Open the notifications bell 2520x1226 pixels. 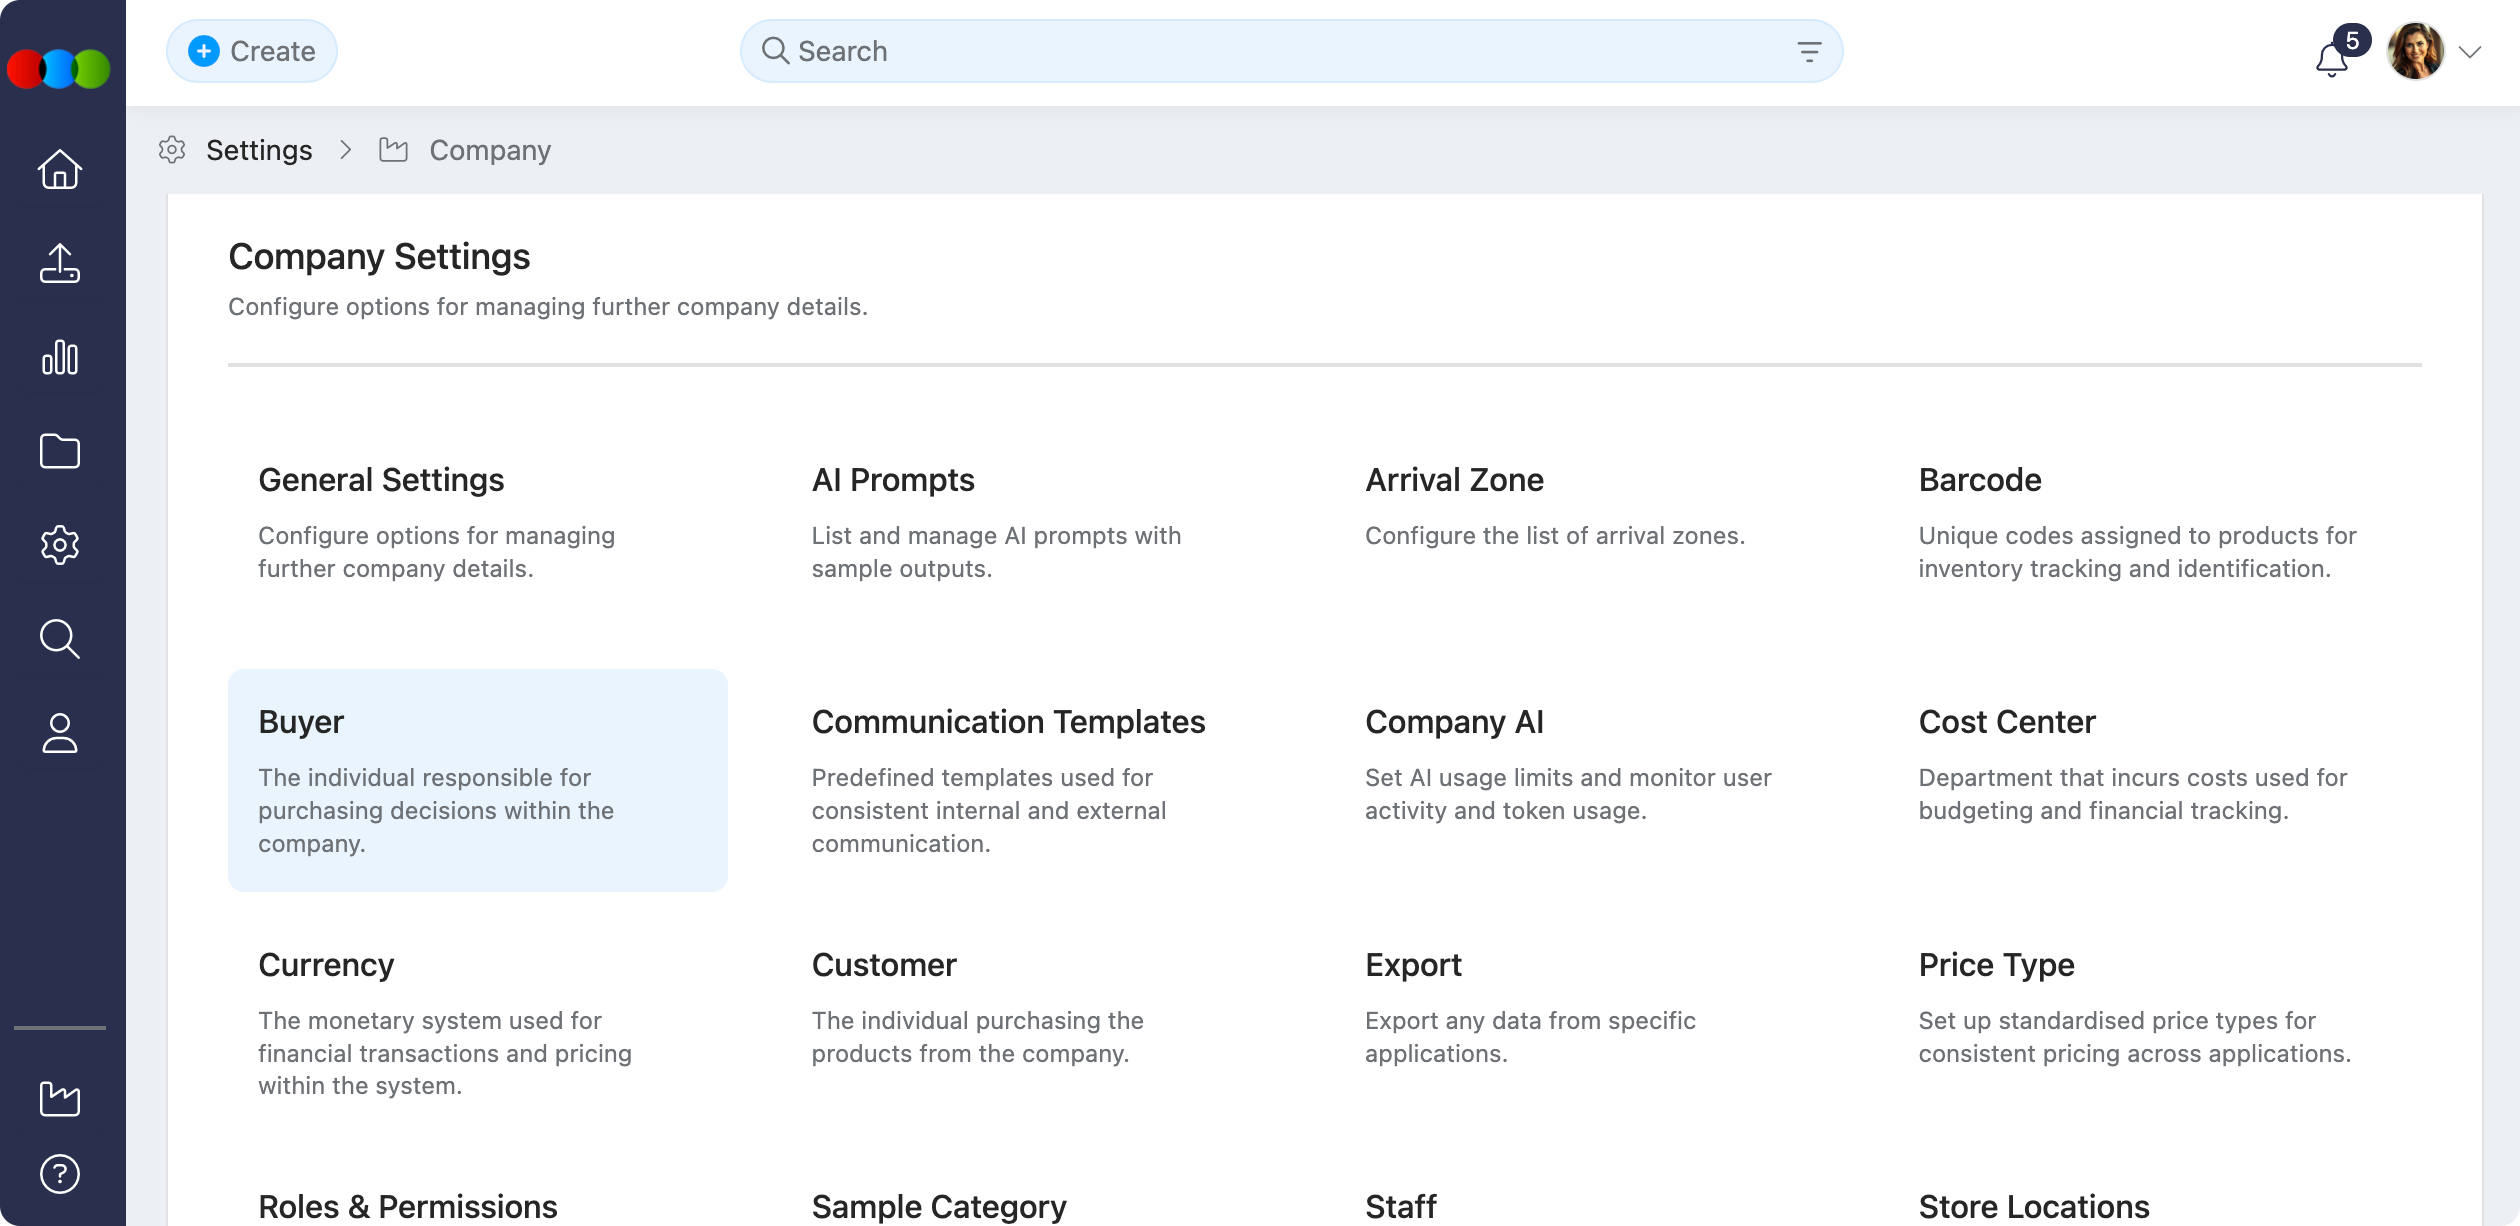pyautogui.click(x=2332, y=58)
